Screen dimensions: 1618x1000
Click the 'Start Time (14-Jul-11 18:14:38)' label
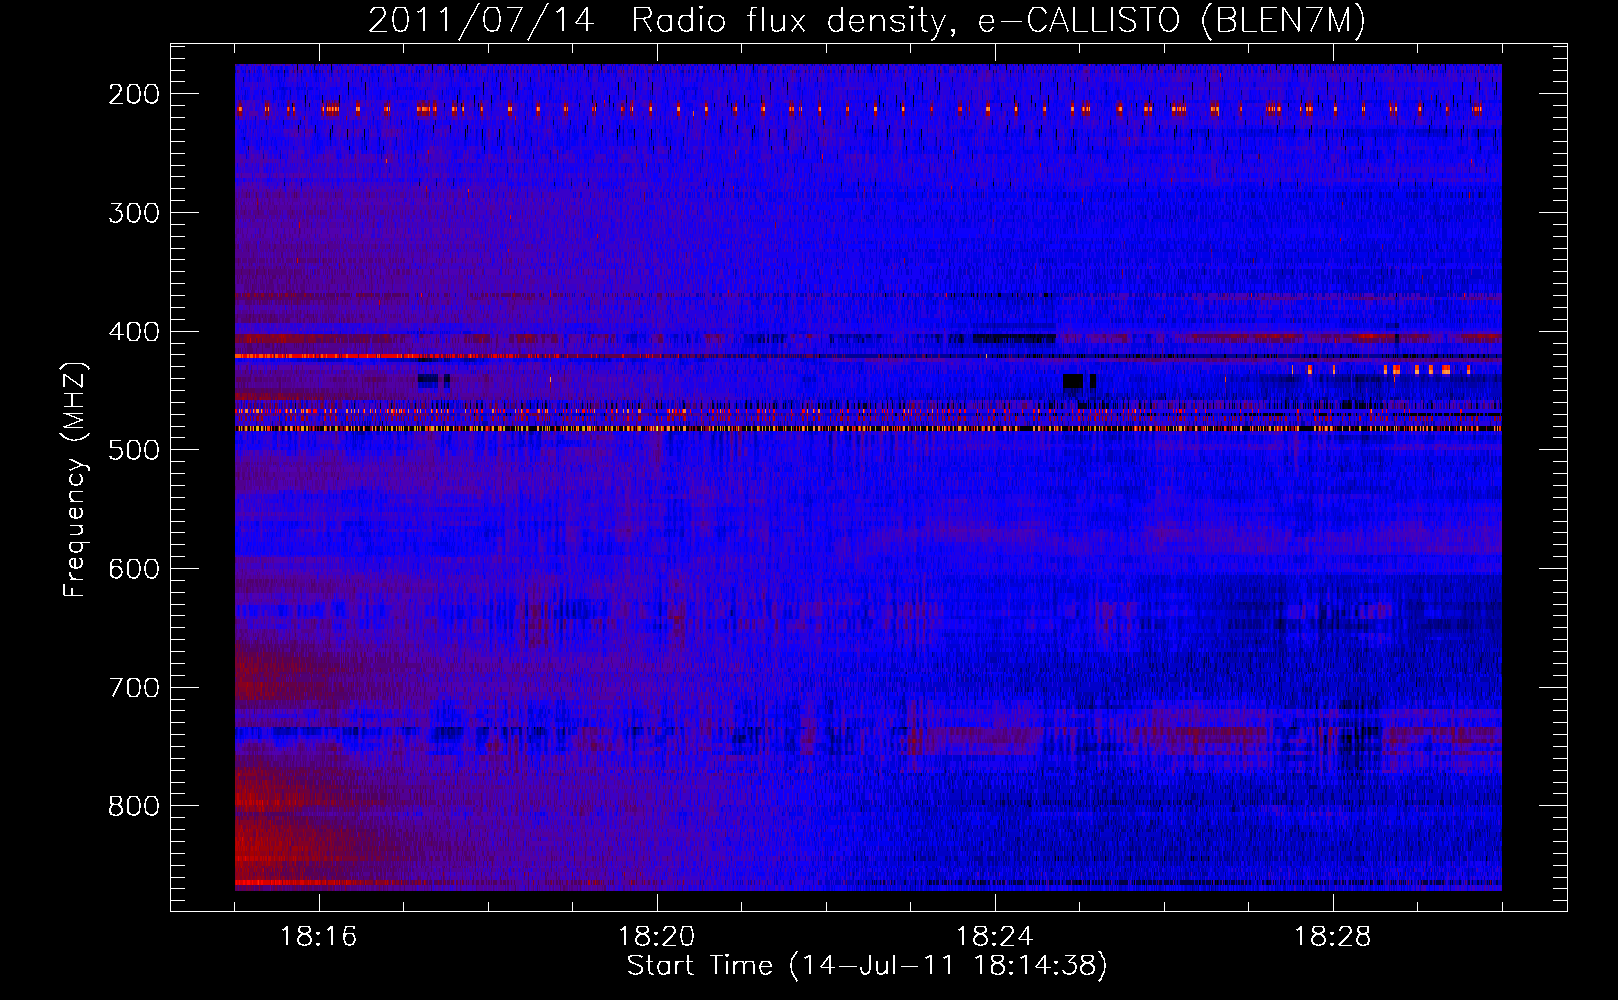pos(867,966)
